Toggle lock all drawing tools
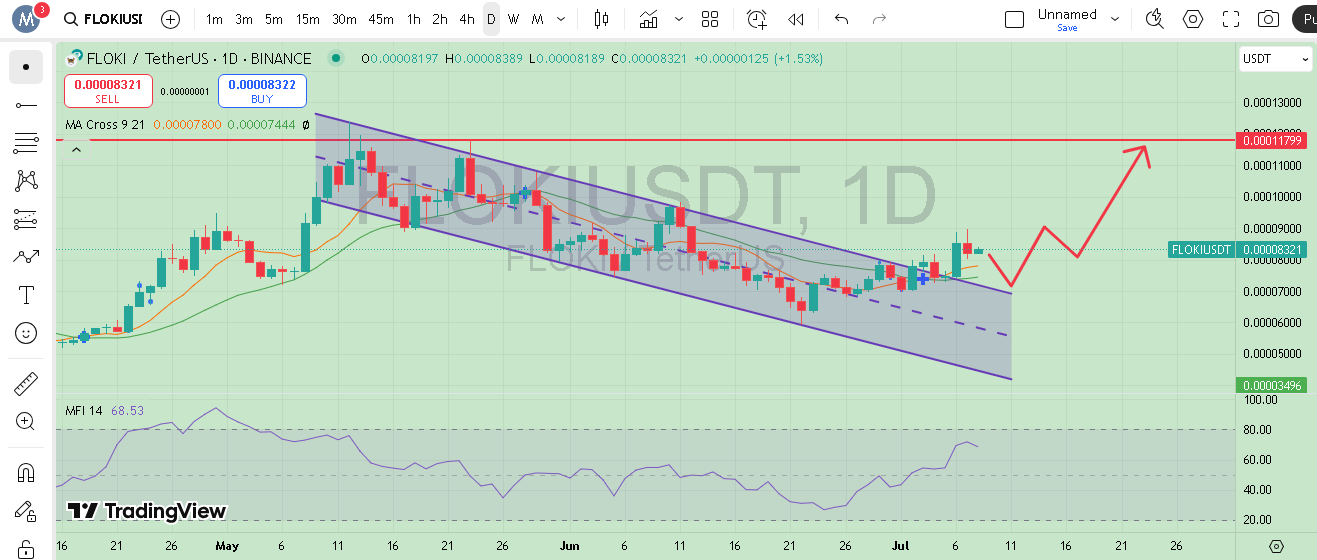The image size is (1317, 560). [26, 547]
